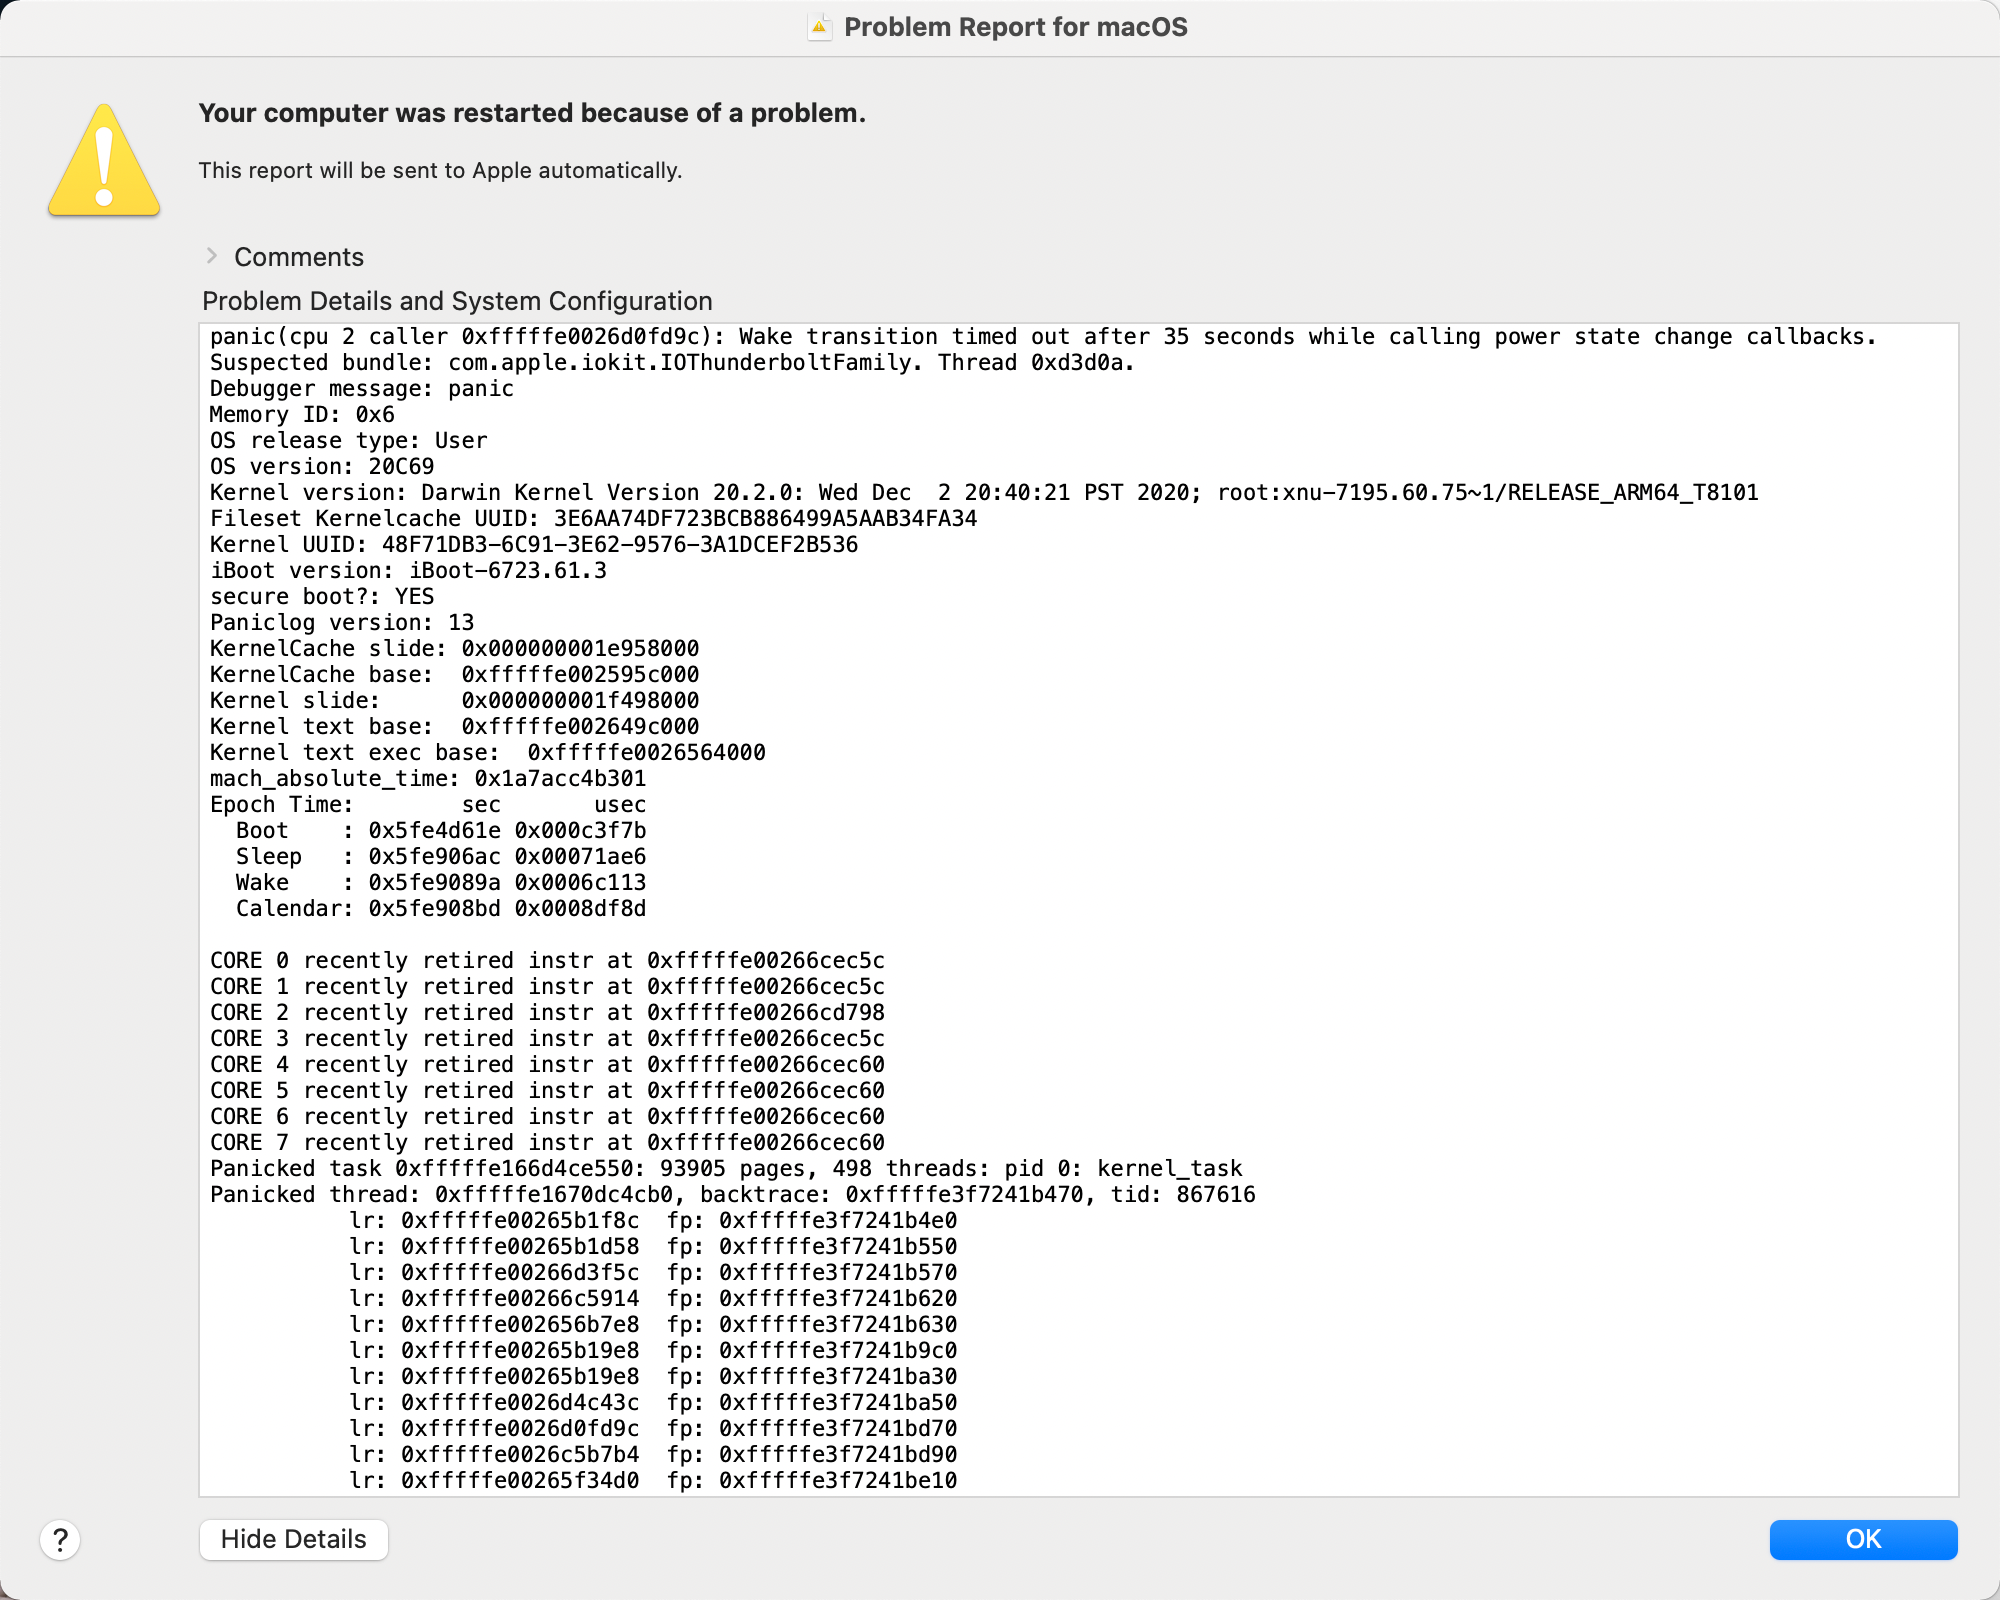Viewport: 2000px width, 1600px height.
Task: Click the 'lr: 0xfffffe00266d3f5c' backtrace line
Action: [x=654, y=1273]
